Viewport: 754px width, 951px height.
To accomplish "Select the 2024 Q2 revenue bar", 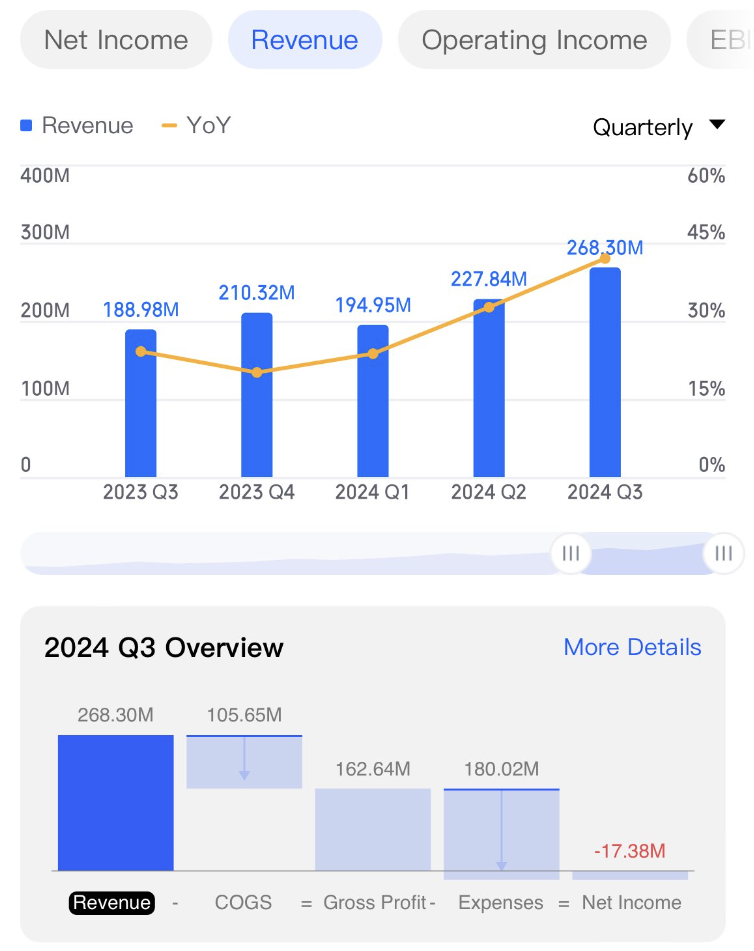I will pyautogui.click(x=489, y=388).
